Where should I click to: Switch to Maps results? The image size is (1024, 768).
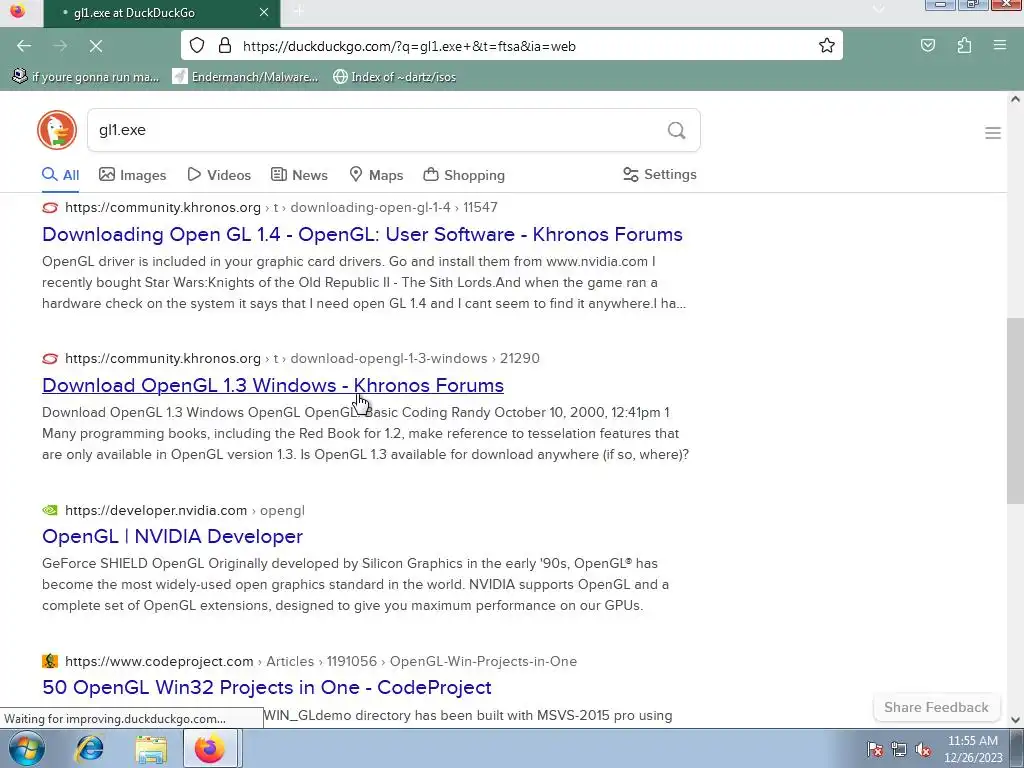click(x=376, y=175)
